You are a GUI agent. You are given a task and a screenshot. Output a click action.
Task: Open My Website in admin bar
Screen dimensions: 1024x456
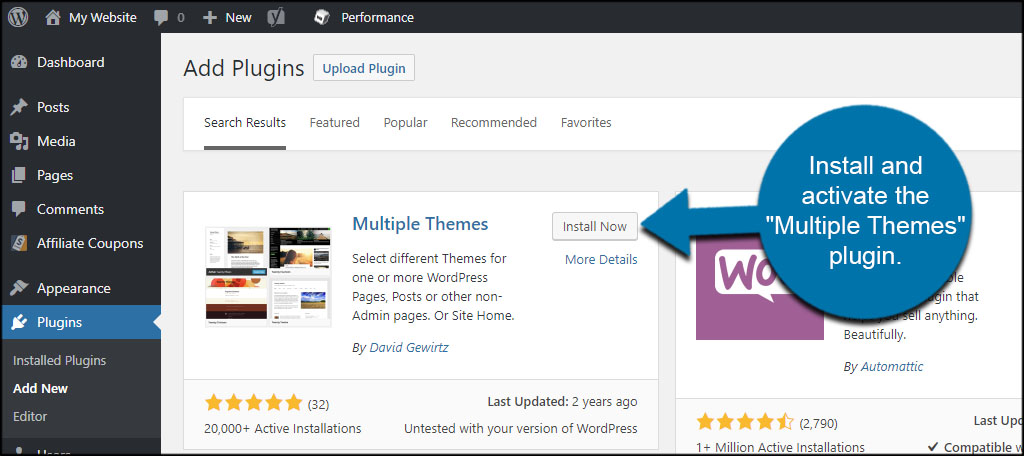pos(103,18)
